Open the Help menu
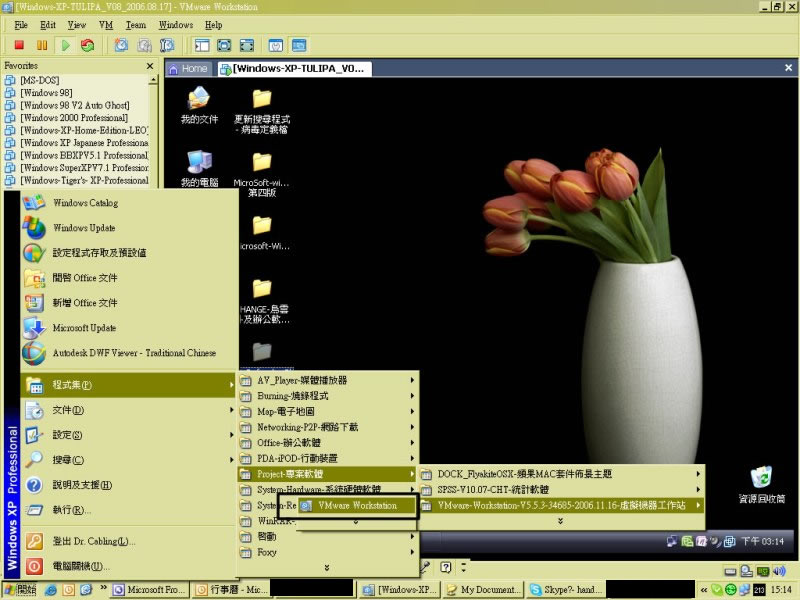 pos(213,24)
